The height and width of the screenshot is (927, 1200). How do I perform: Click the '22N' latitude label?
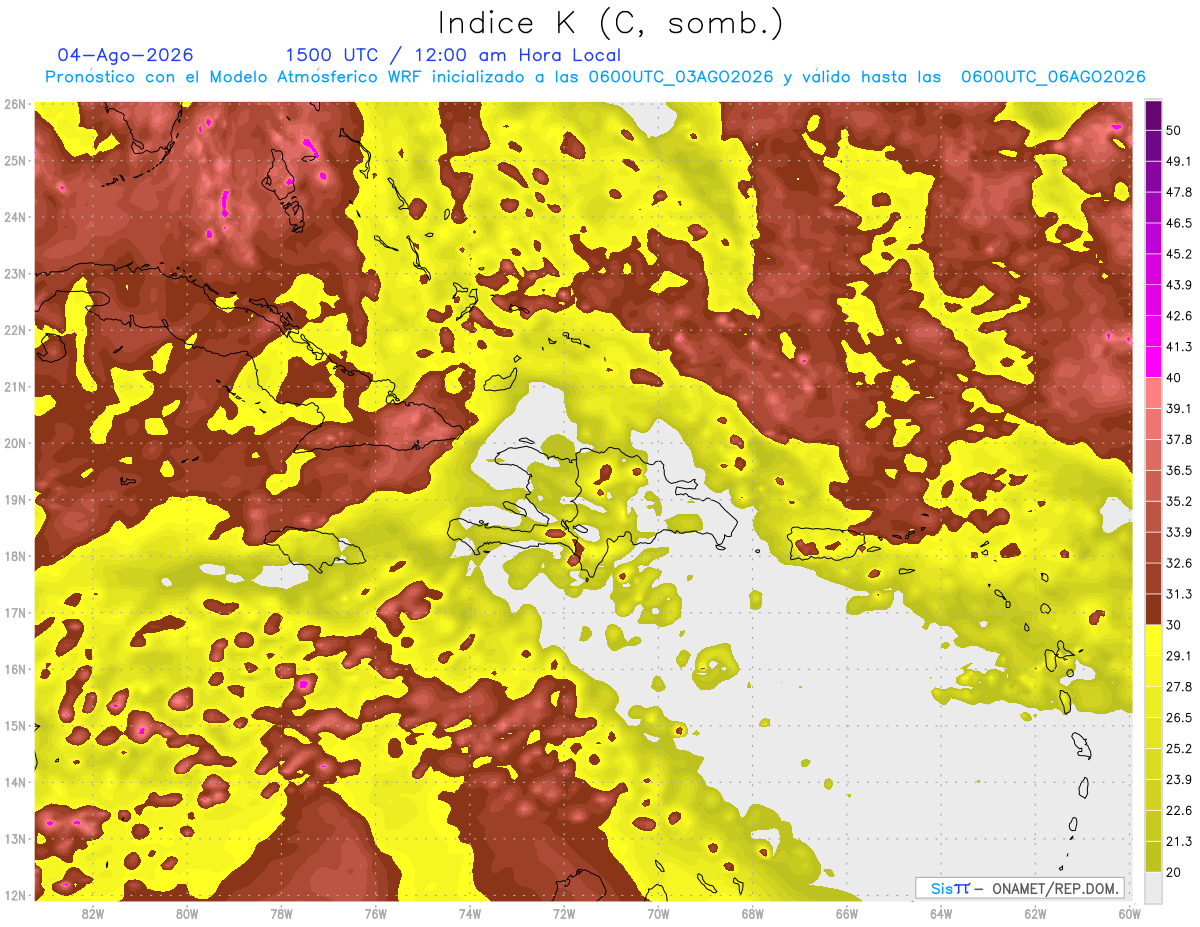(14, 330)
